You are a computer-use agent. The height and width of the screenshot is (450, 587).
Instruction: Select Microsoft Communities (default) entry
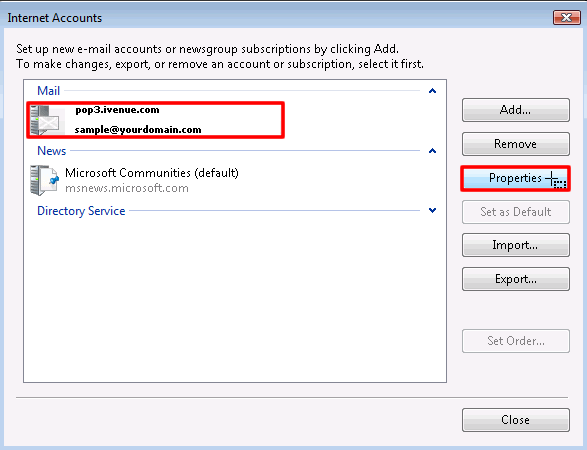tap(152, 173)
